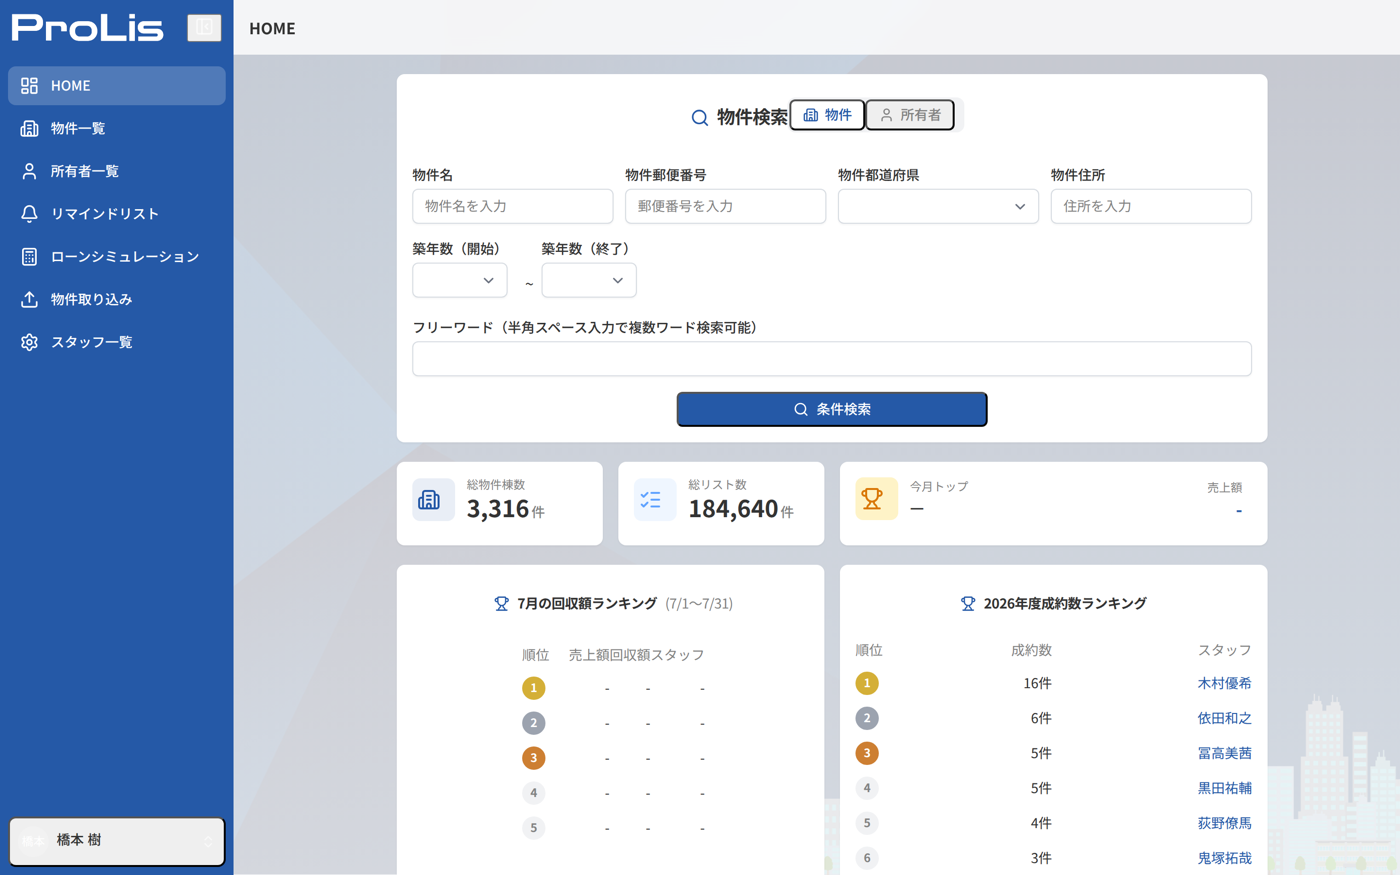Click the (7/1〜7/31) date range text
The width and height of the screenshot is (1400, 875).
point(699,604)
